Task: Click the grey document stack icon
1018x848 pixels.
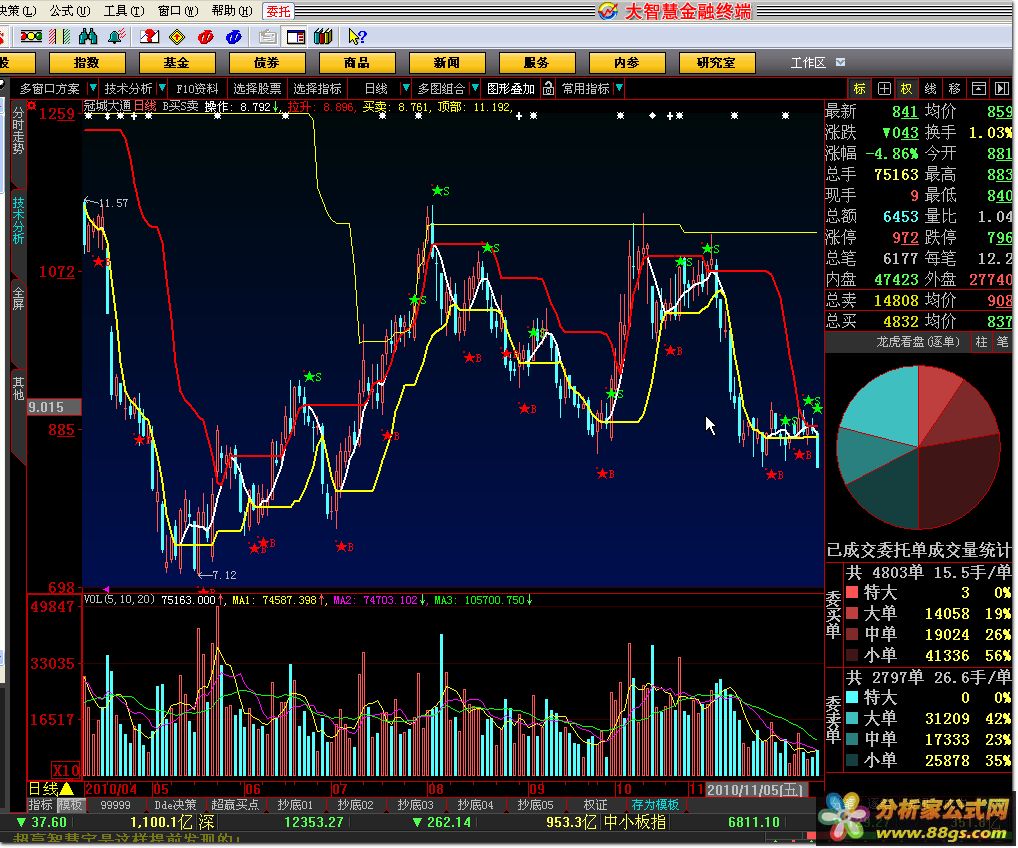Action: pyautogui.click(x=267, y=36)
